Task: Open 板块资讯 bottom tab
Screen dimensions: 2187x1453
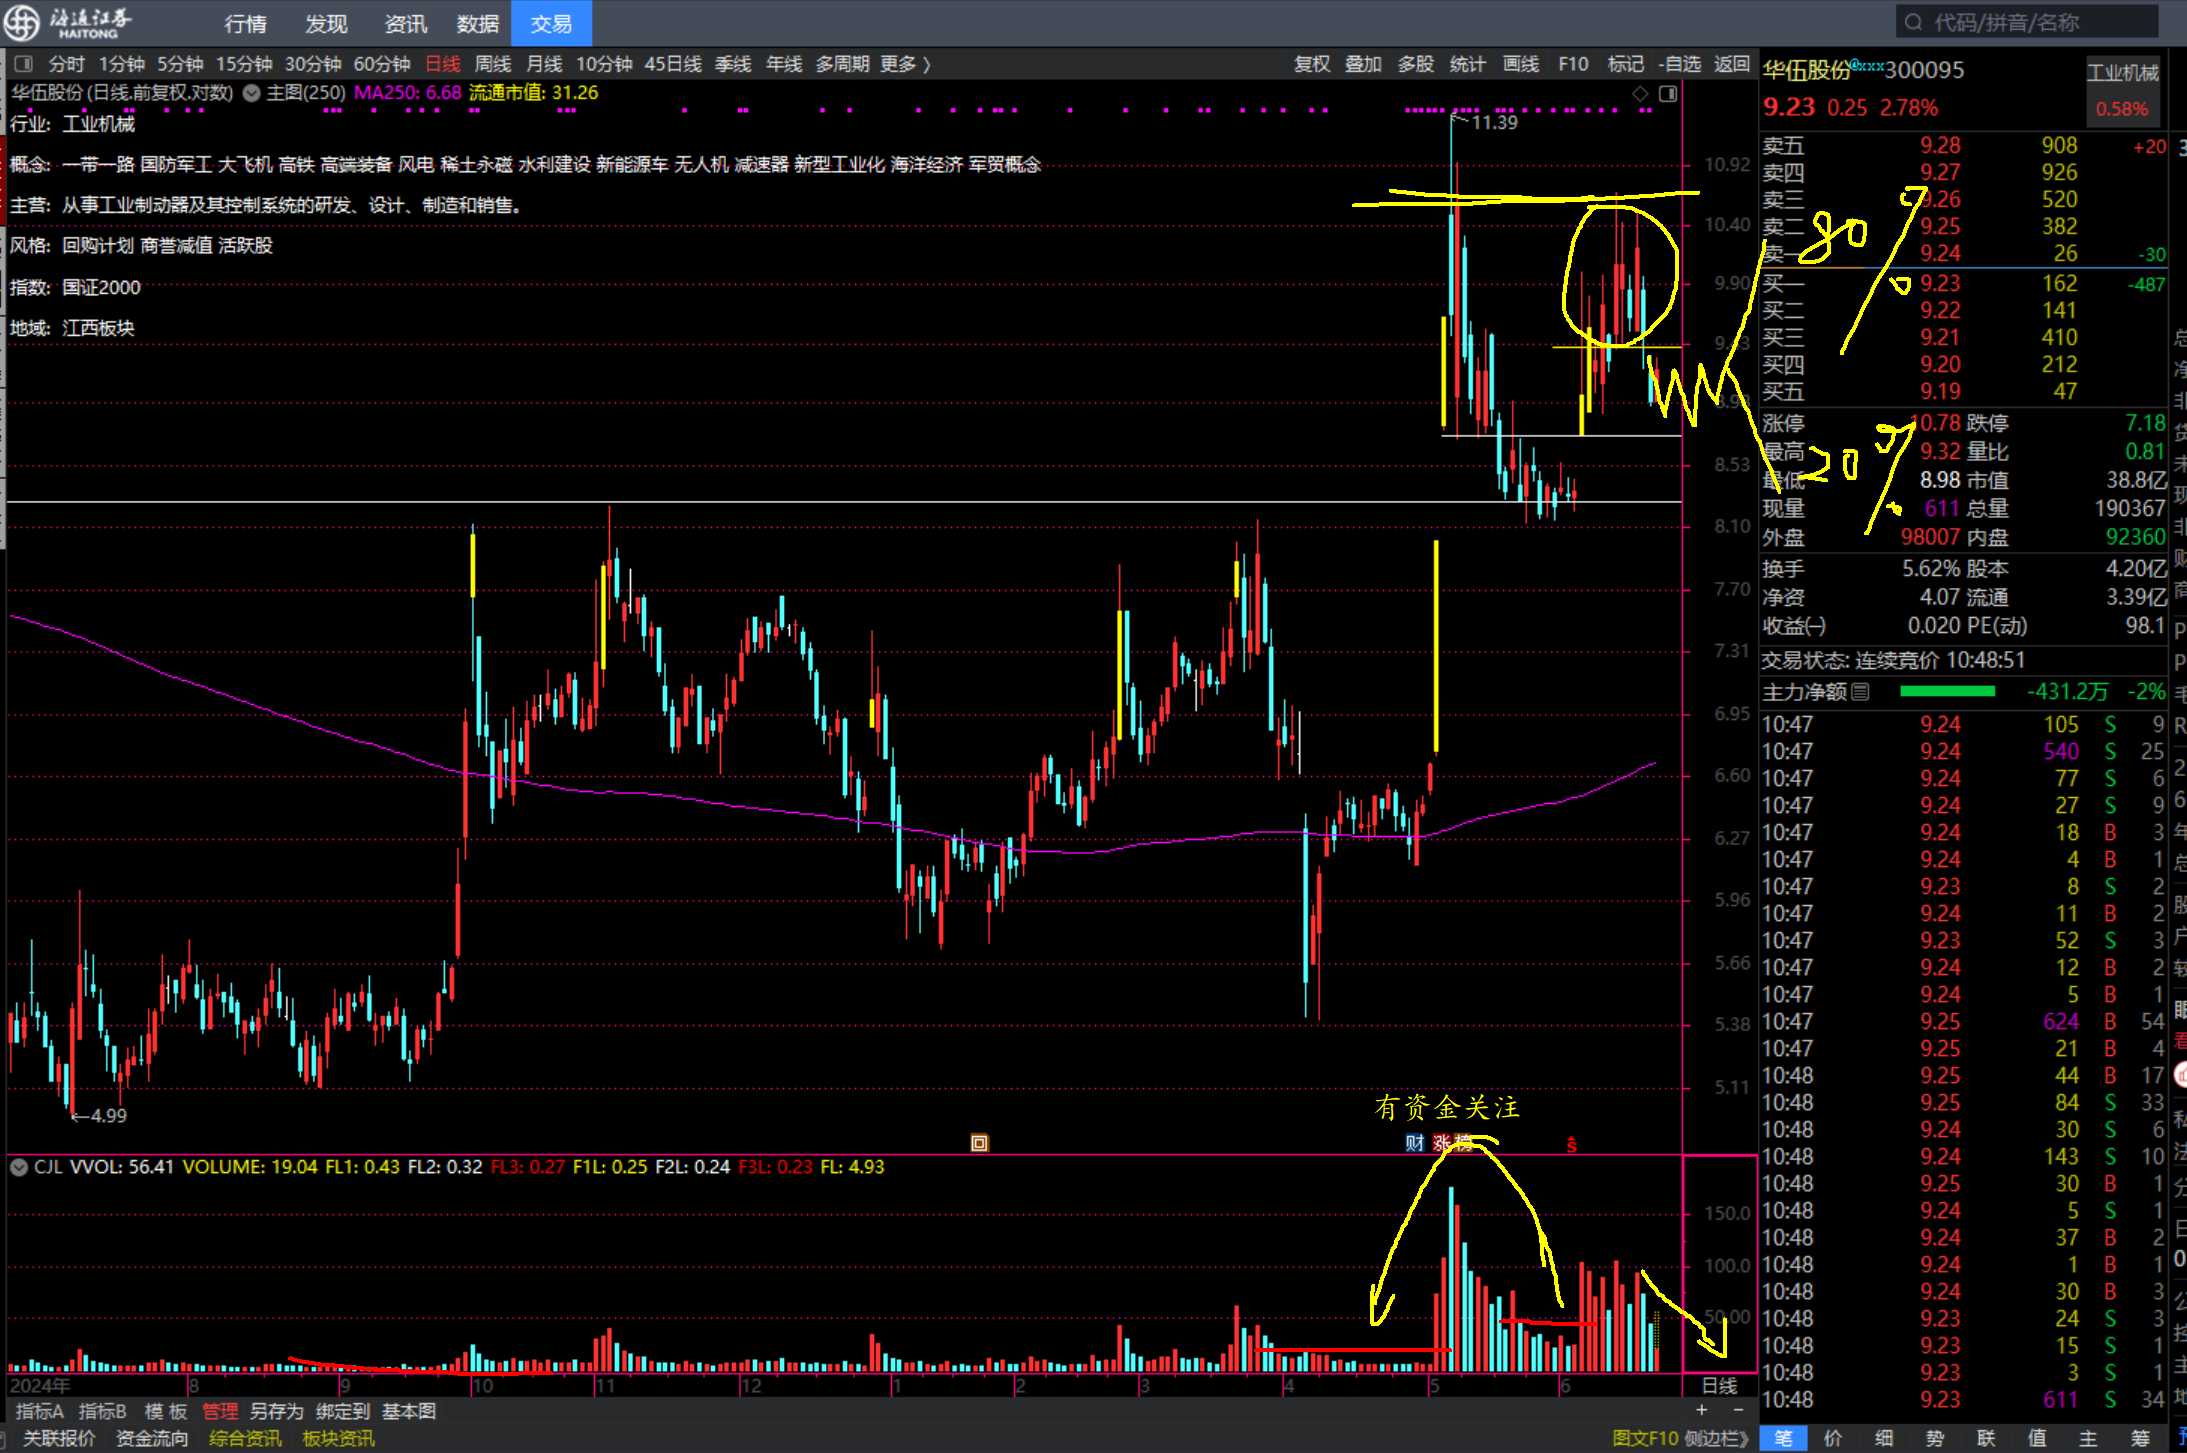Action: [x=338, y=1438]
